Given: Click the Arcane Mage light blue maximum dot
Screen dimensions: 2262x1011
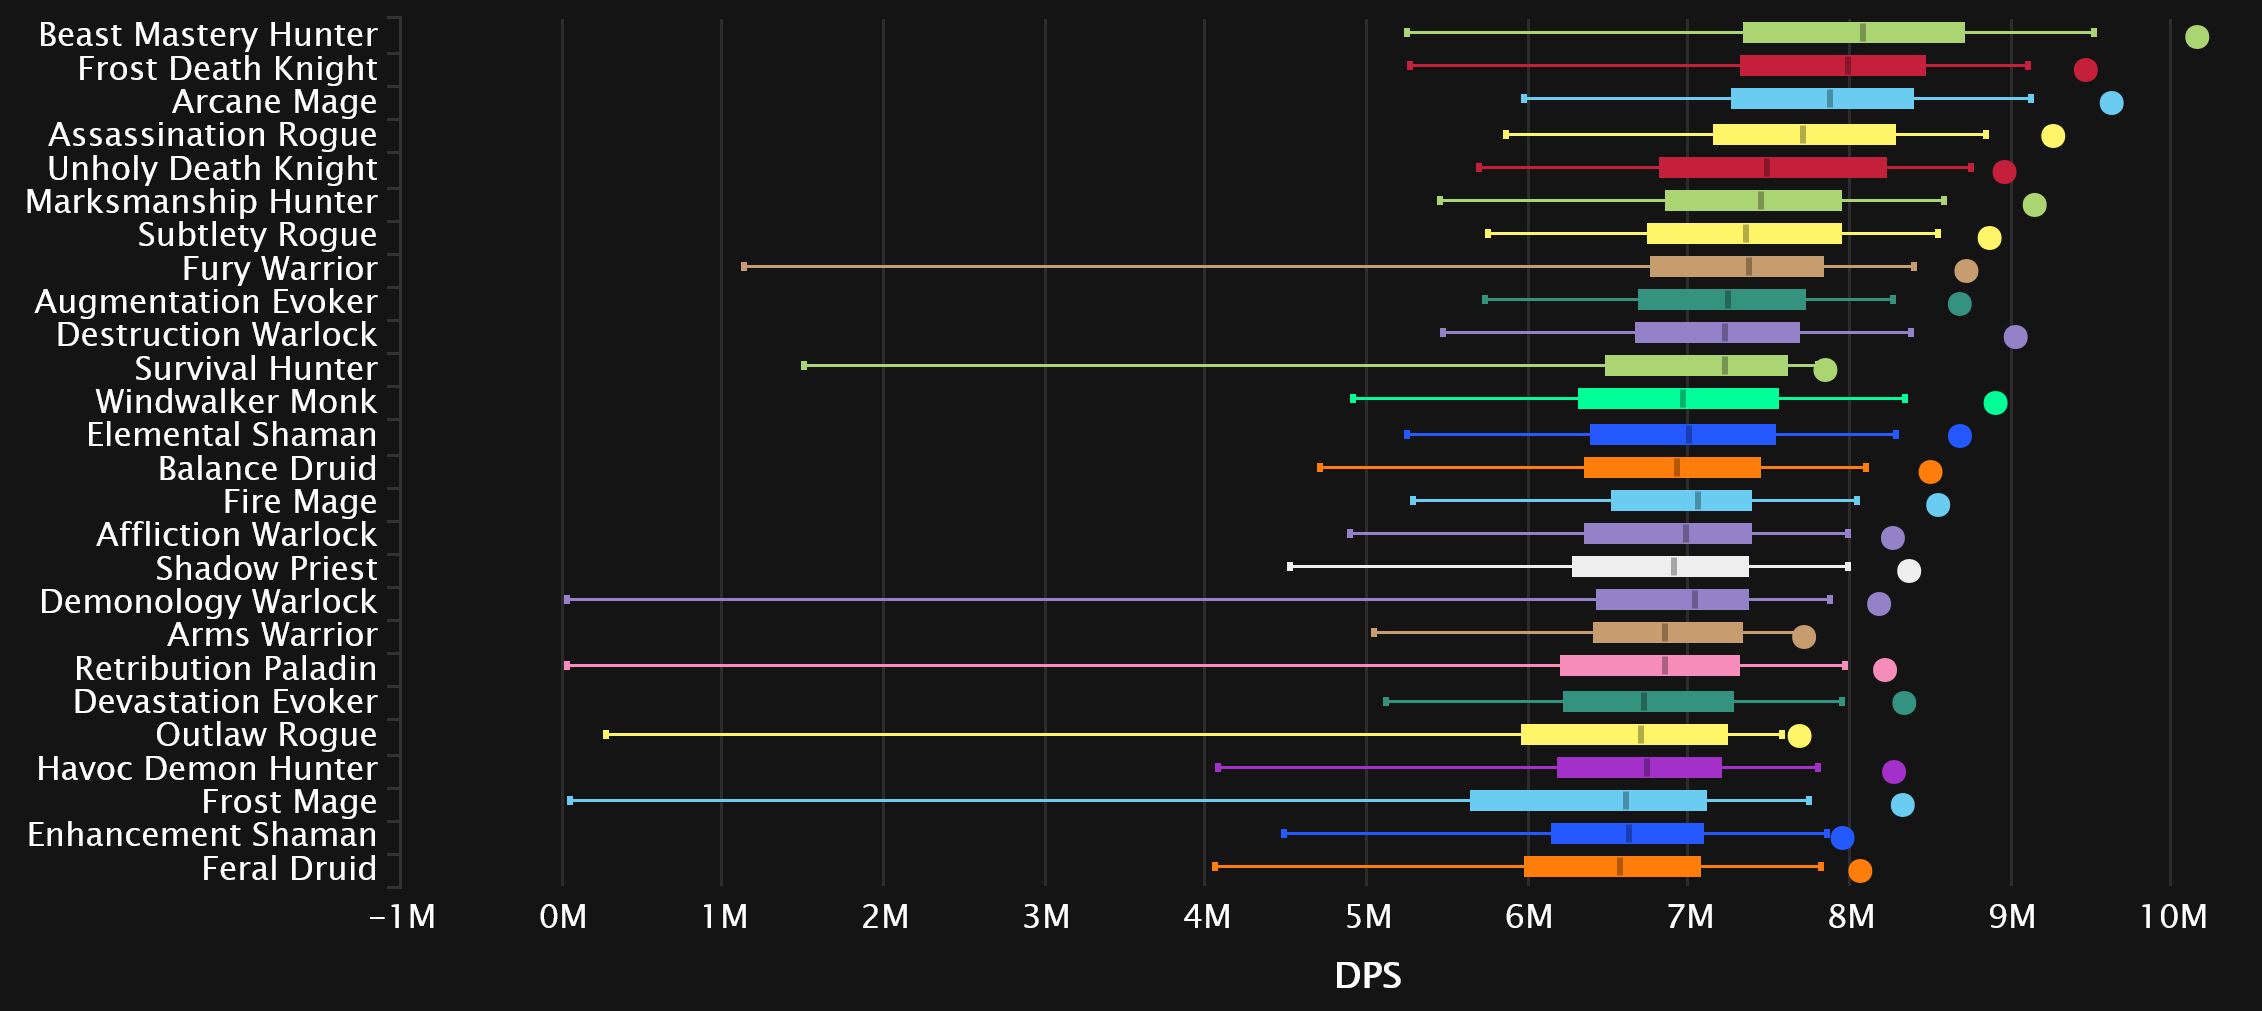Looking at the screenshot, I should click(2111, 103).
